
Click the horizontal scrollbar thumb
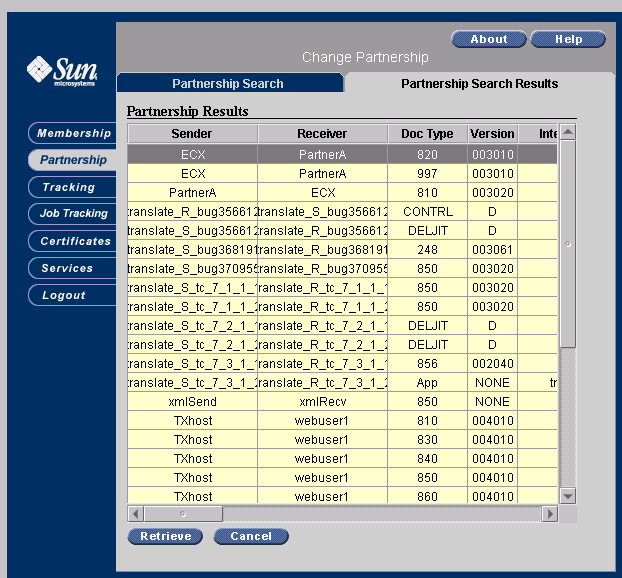pos(183,514)
